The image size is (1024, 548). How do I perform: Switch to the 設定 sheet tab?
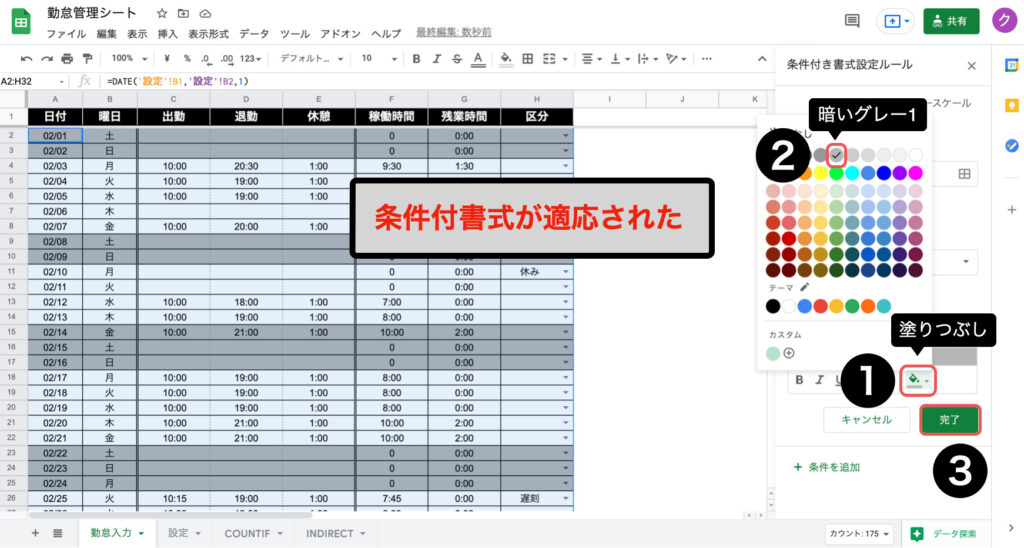184,533
